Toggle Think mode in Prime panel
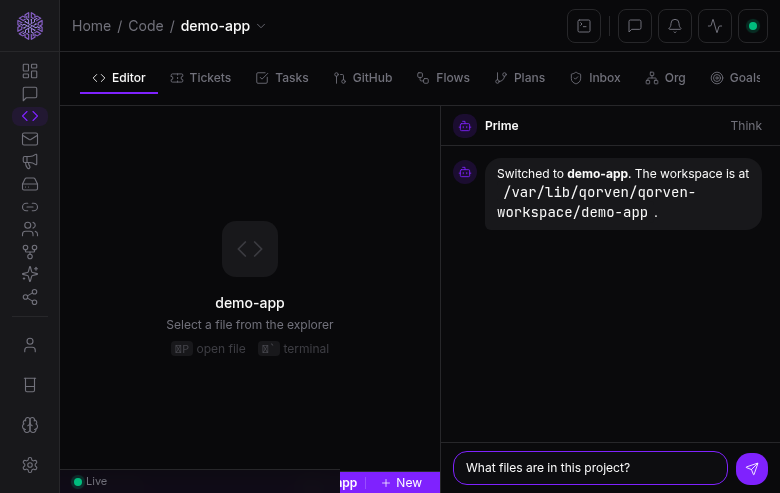This screenshot has width=780, height=493. (x=746, y=126)
